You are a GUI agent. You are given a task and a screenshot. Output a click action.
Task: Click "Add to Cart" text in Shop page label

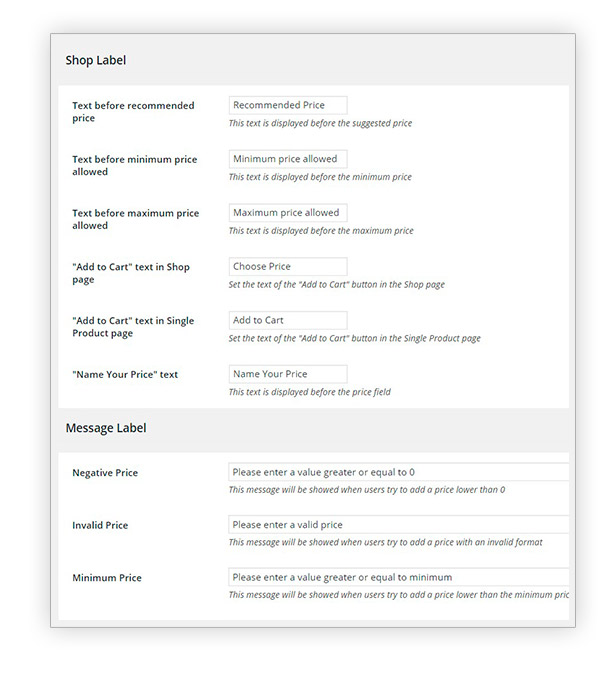[x=131, y=273]
